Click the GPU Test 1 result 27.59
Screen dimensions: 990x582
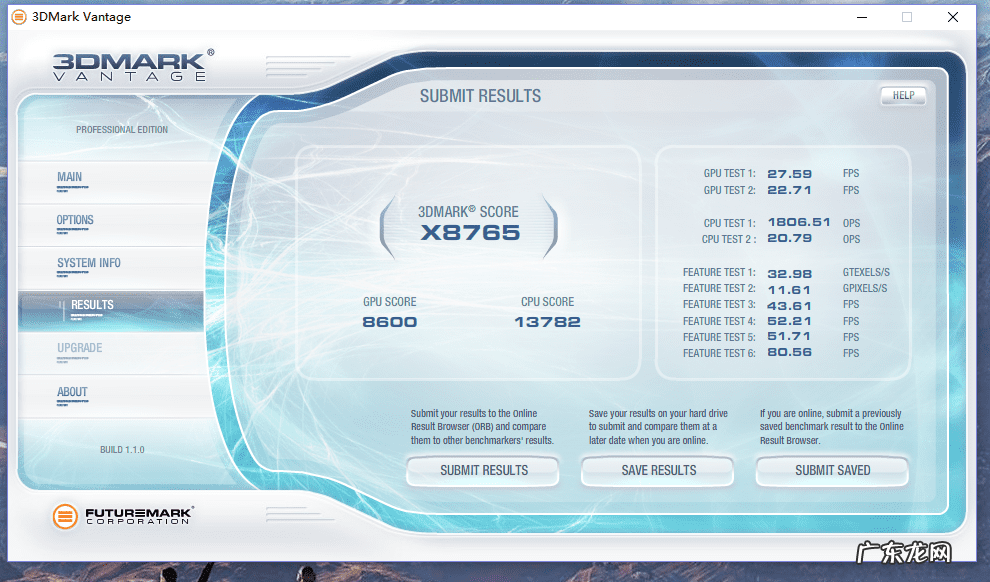click(x=789, y=174)
